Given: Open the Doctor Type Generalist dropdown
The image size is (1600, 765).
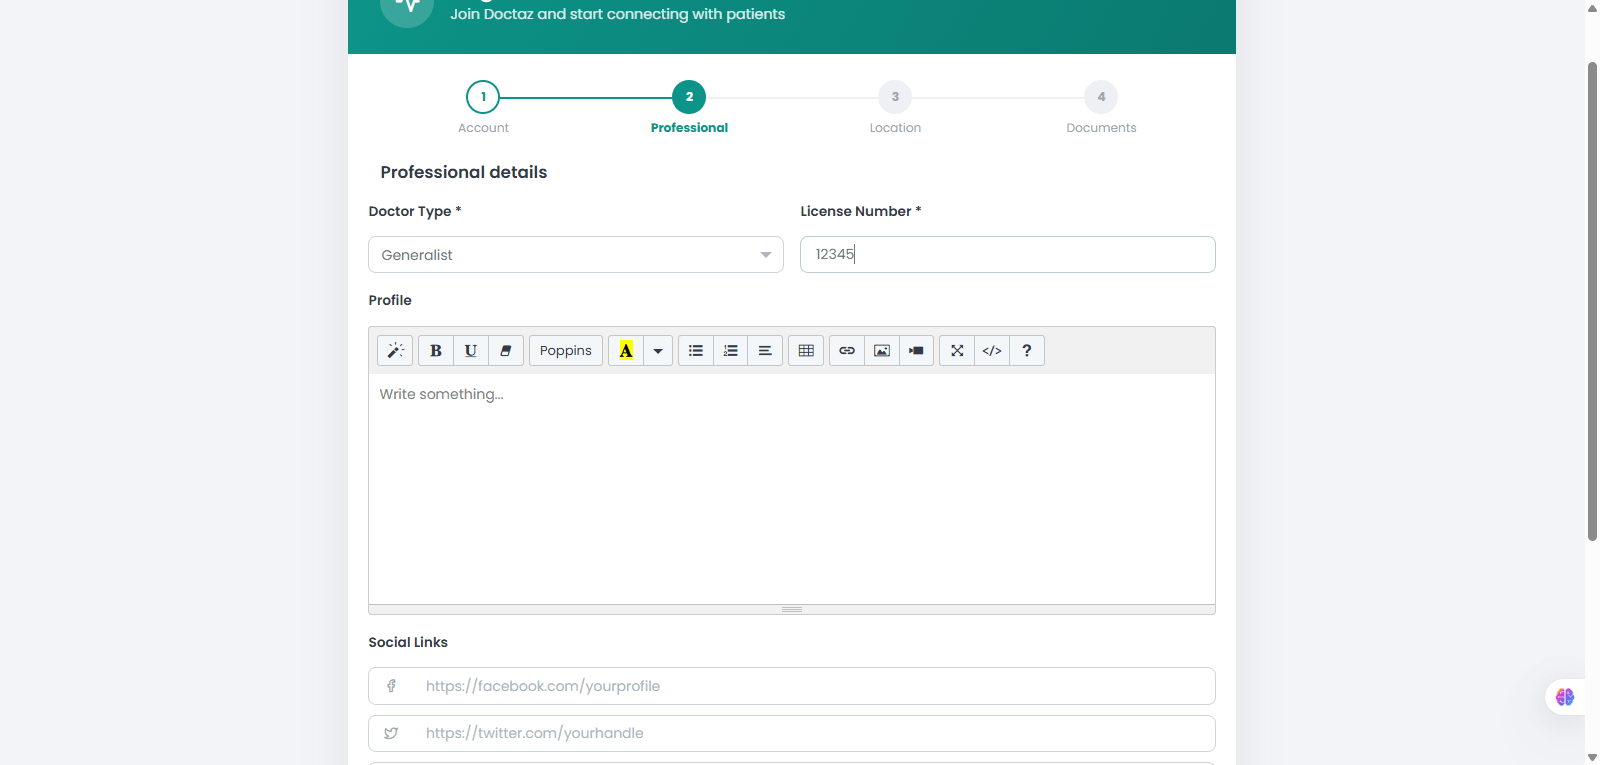Looking at the screenshot, I should (576, 255).
